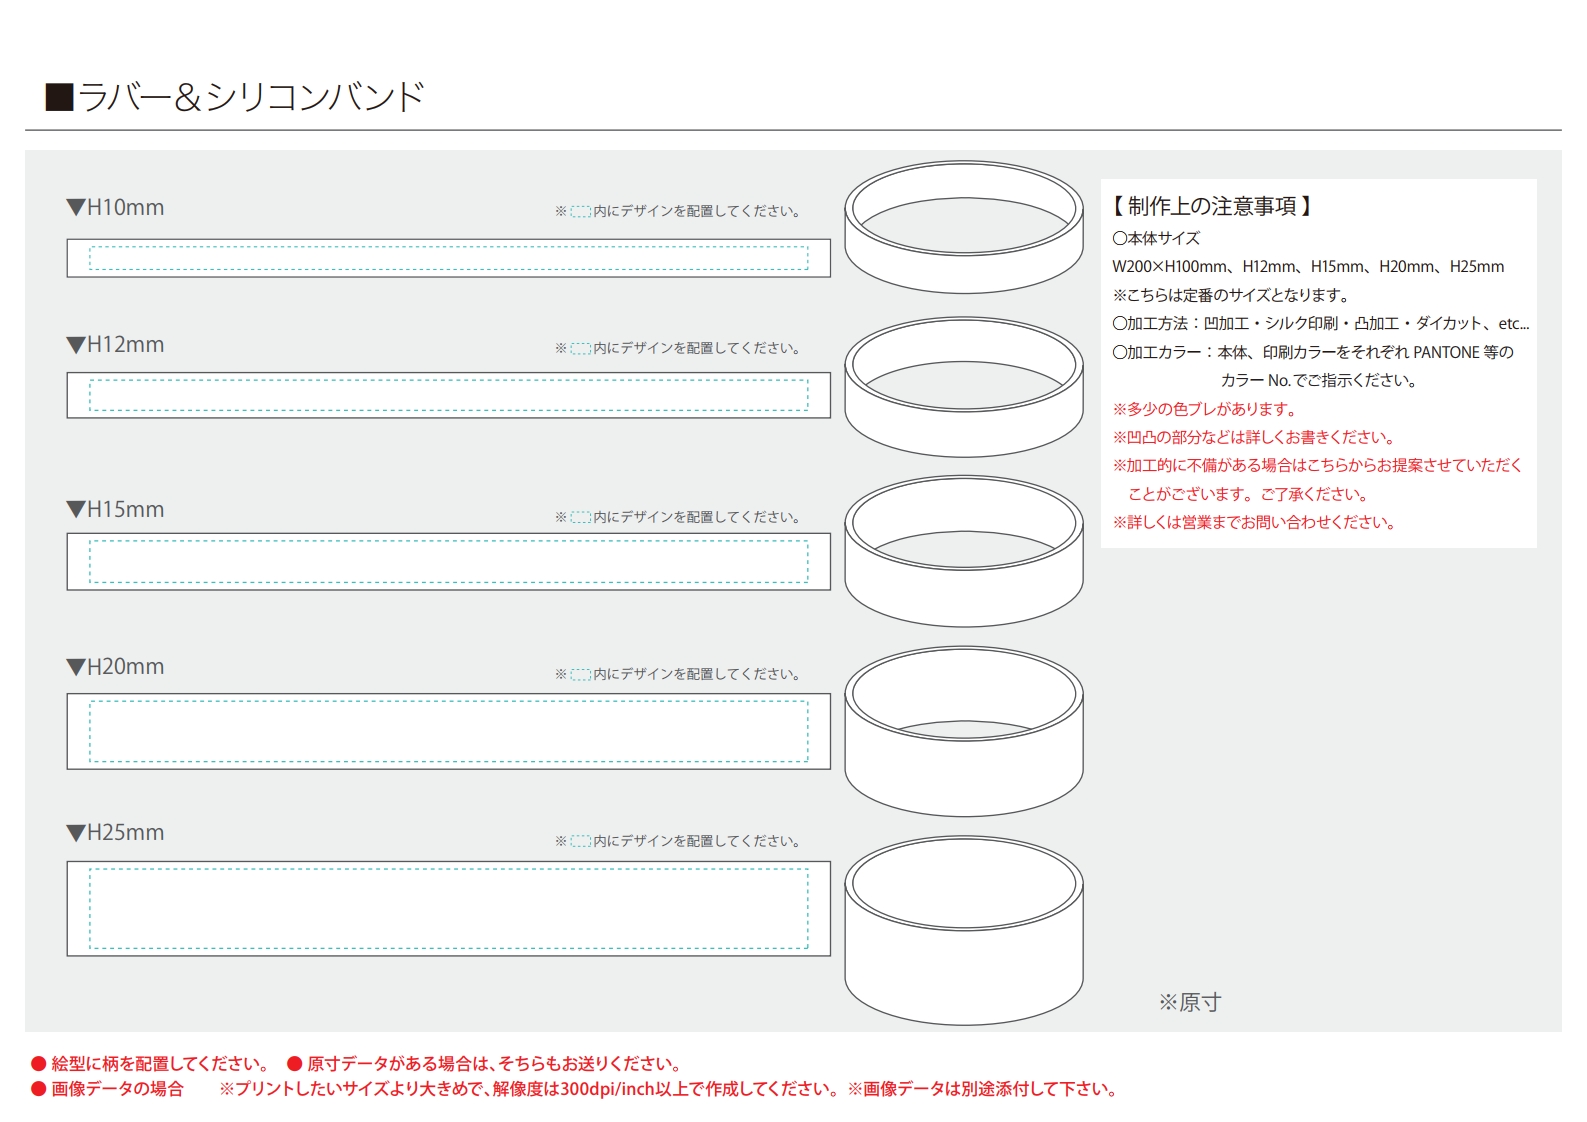
Task: Click the ラバー&シリコンバンド page title
Action: (235, 97)
